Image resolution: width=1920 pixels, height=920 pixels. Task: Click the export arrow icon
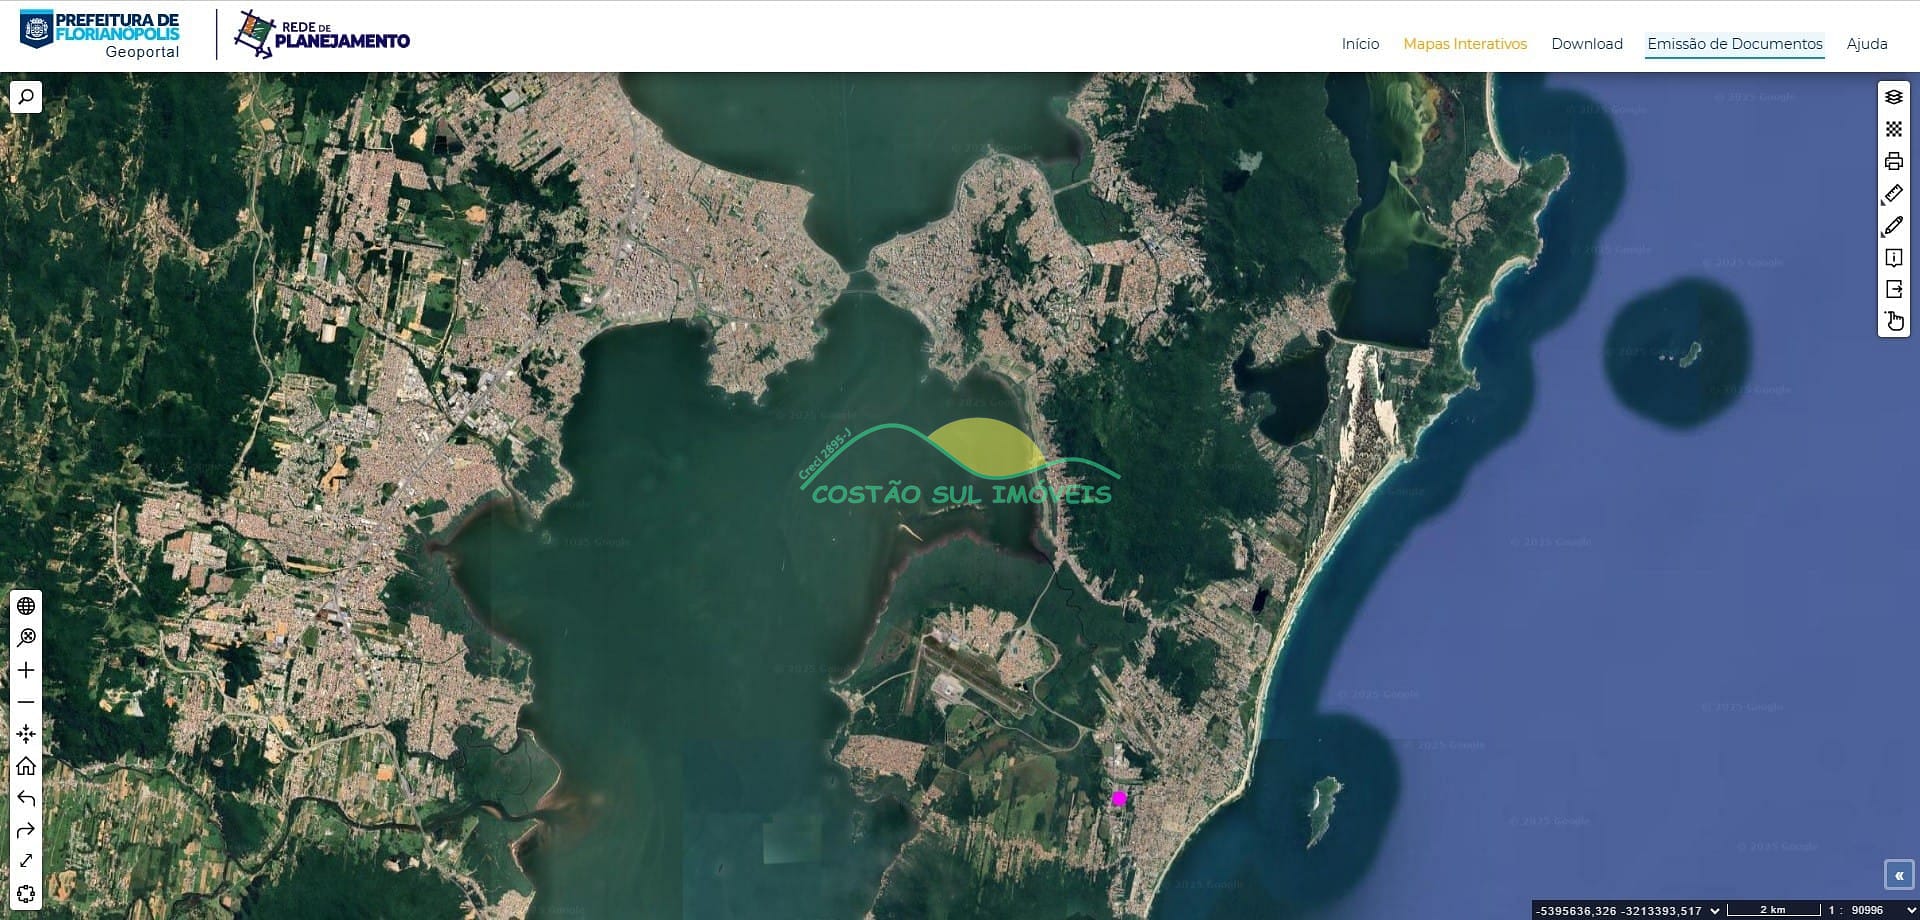coord(1894,289)
